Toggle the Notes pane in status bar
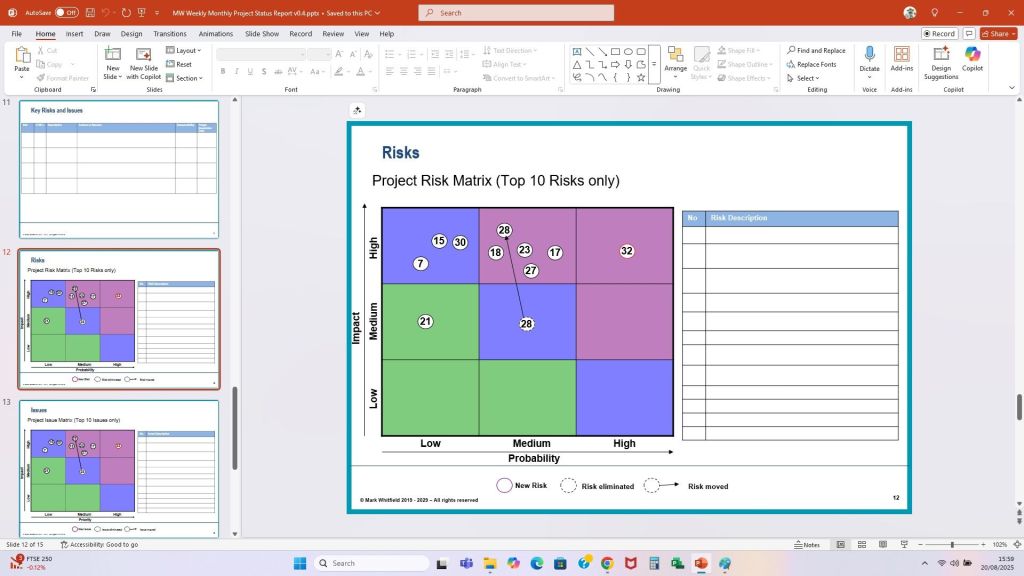Viewport: 1024px width, 576px height. [x=807, y=545]
